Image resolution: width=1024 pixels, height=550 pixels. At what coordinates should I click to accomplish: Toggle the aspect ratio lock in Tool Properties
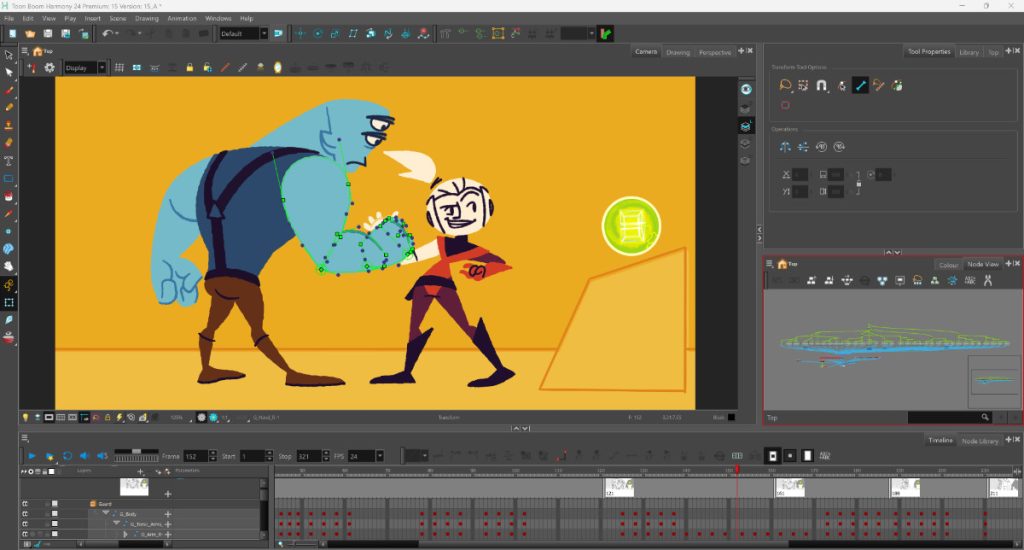click(858, 184)
